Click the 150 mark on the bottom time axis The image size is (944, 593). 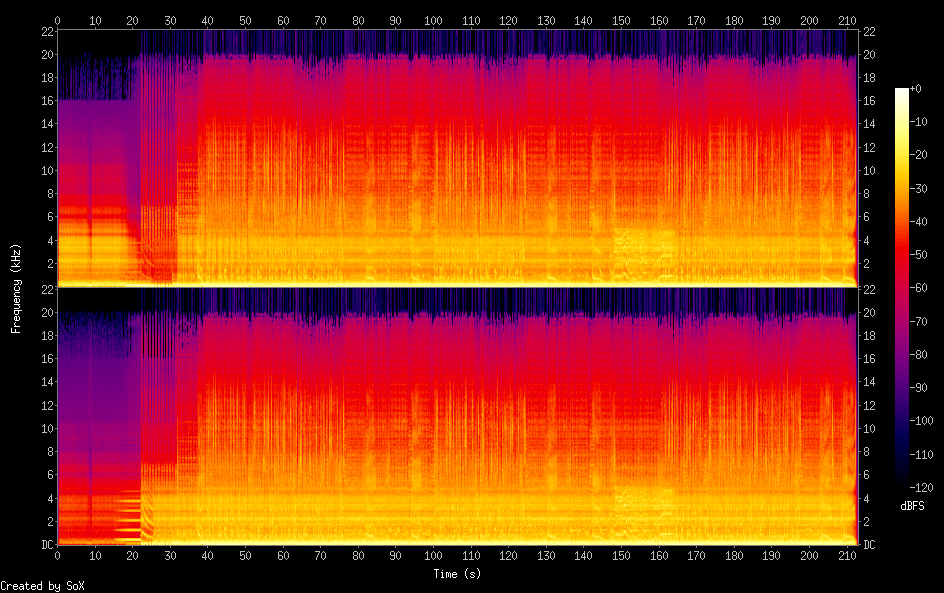(x=621, y=555)
